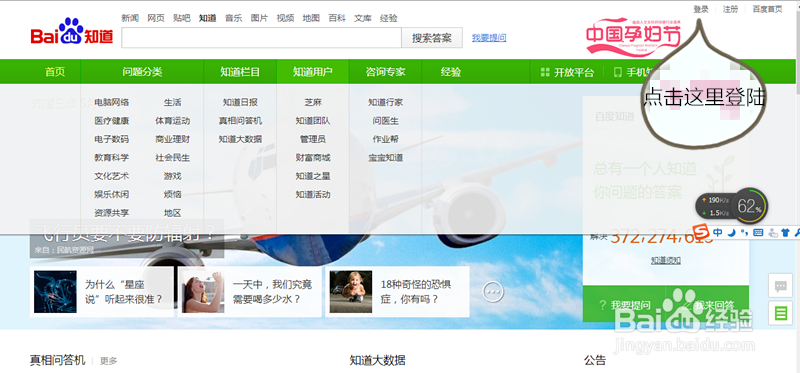This screenshot has width=800, height=373.
Task: Choose 文化艺术 category
Action: (112, 176)
